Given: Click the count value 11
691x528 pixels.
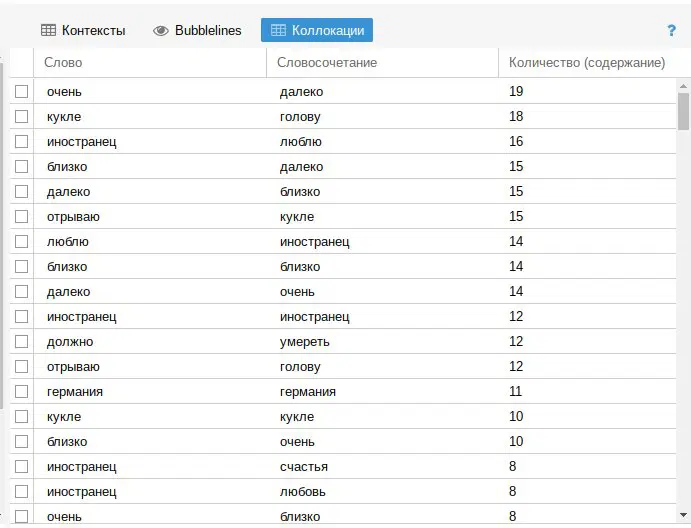Looking at the screenshot, I should pos(516,391).
